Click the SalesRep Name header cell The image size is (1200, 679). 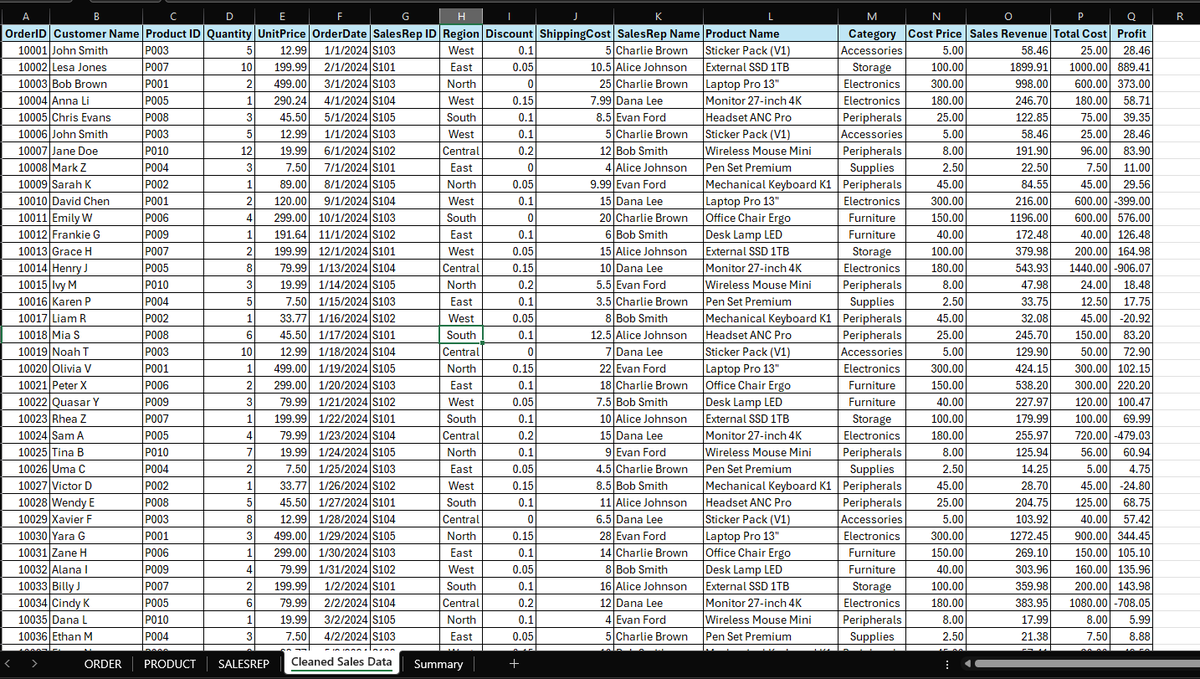659,33
